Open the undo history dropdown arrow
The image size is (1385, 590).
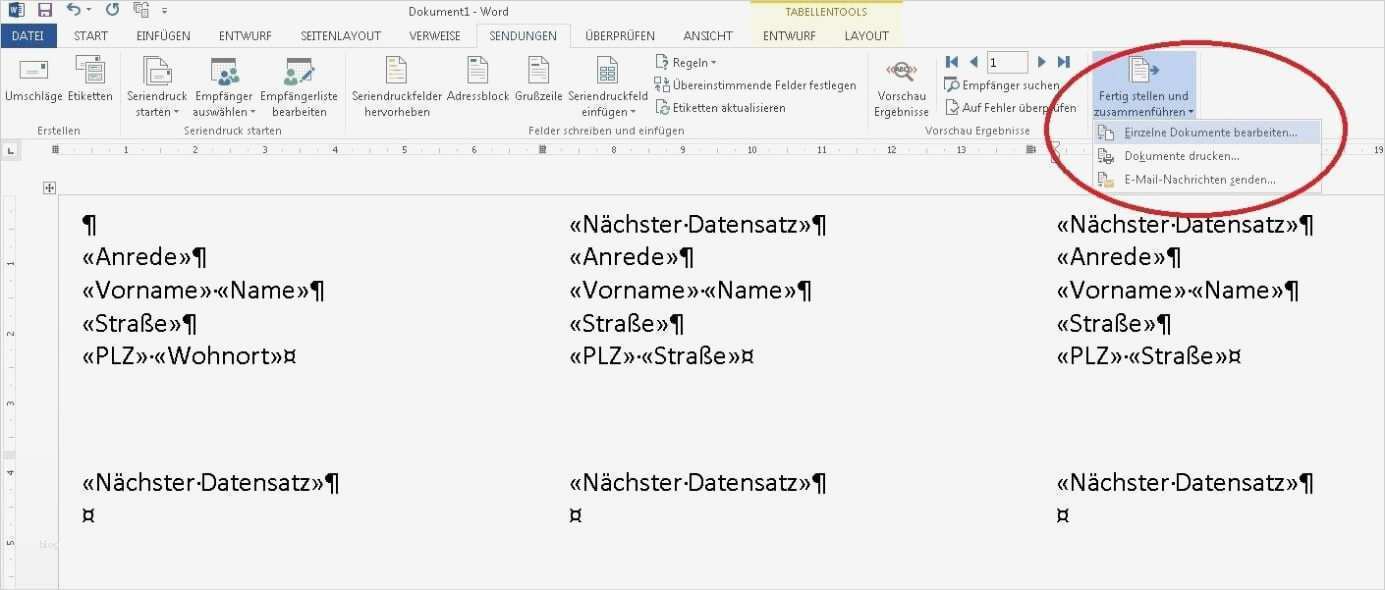click(89, 11)
